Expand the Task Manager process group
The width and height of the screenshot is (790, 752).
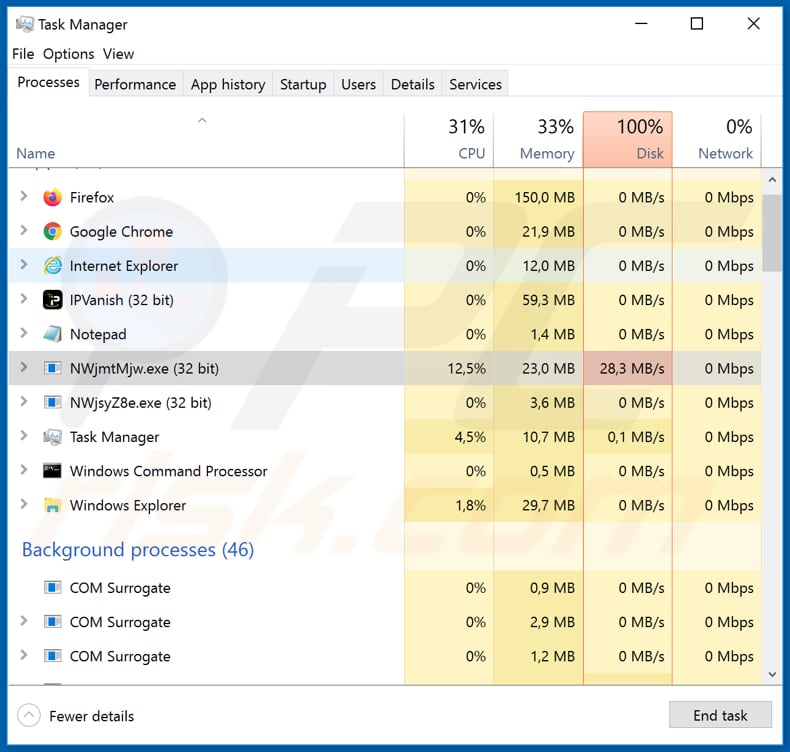point(24,436)
